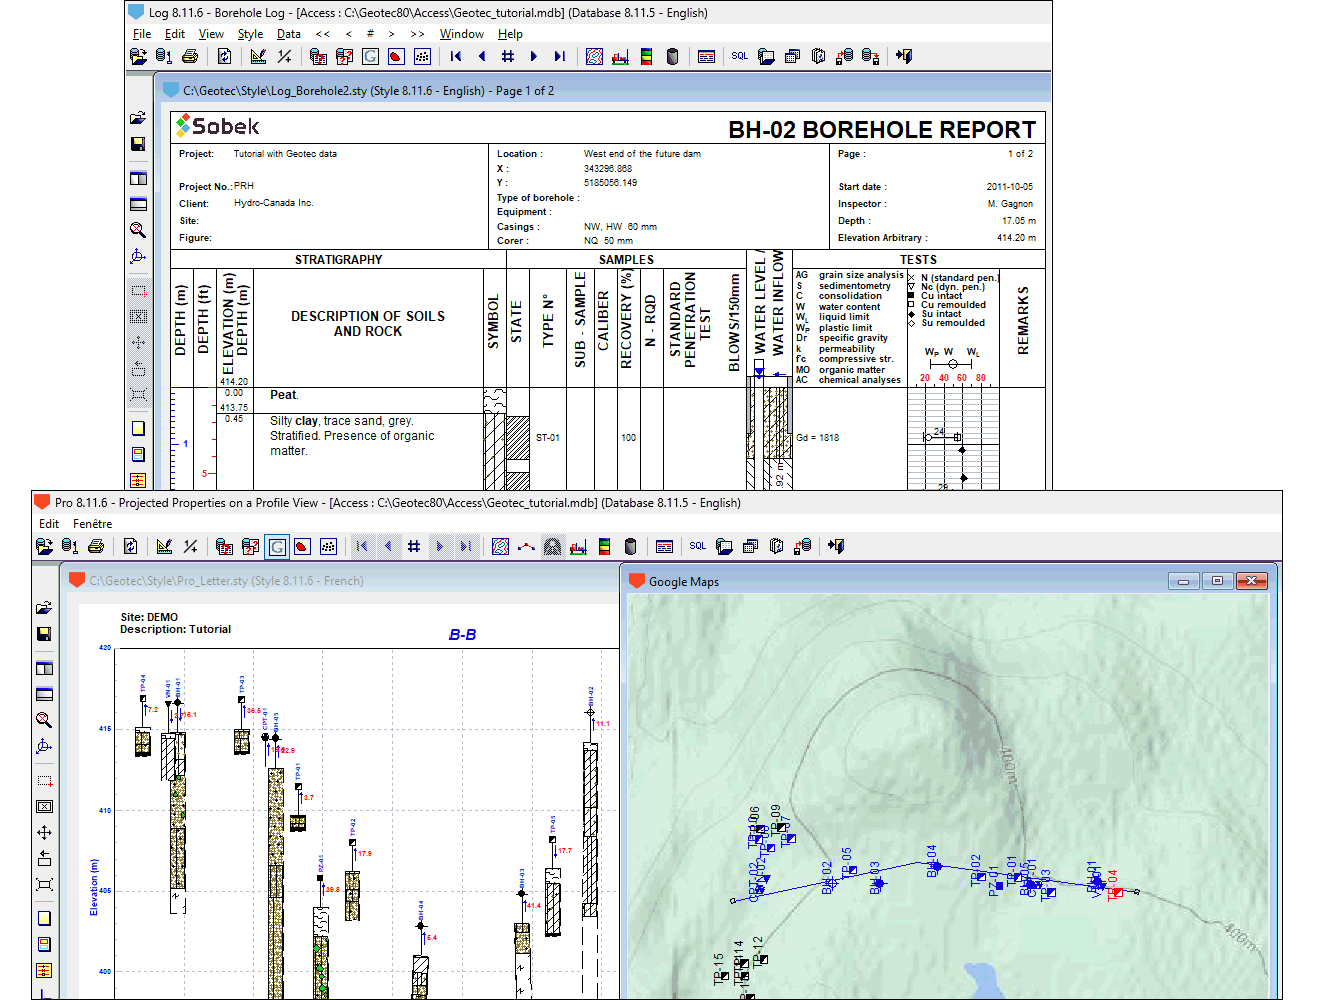Click the # selector in Pro toolbar

point(414,547)
